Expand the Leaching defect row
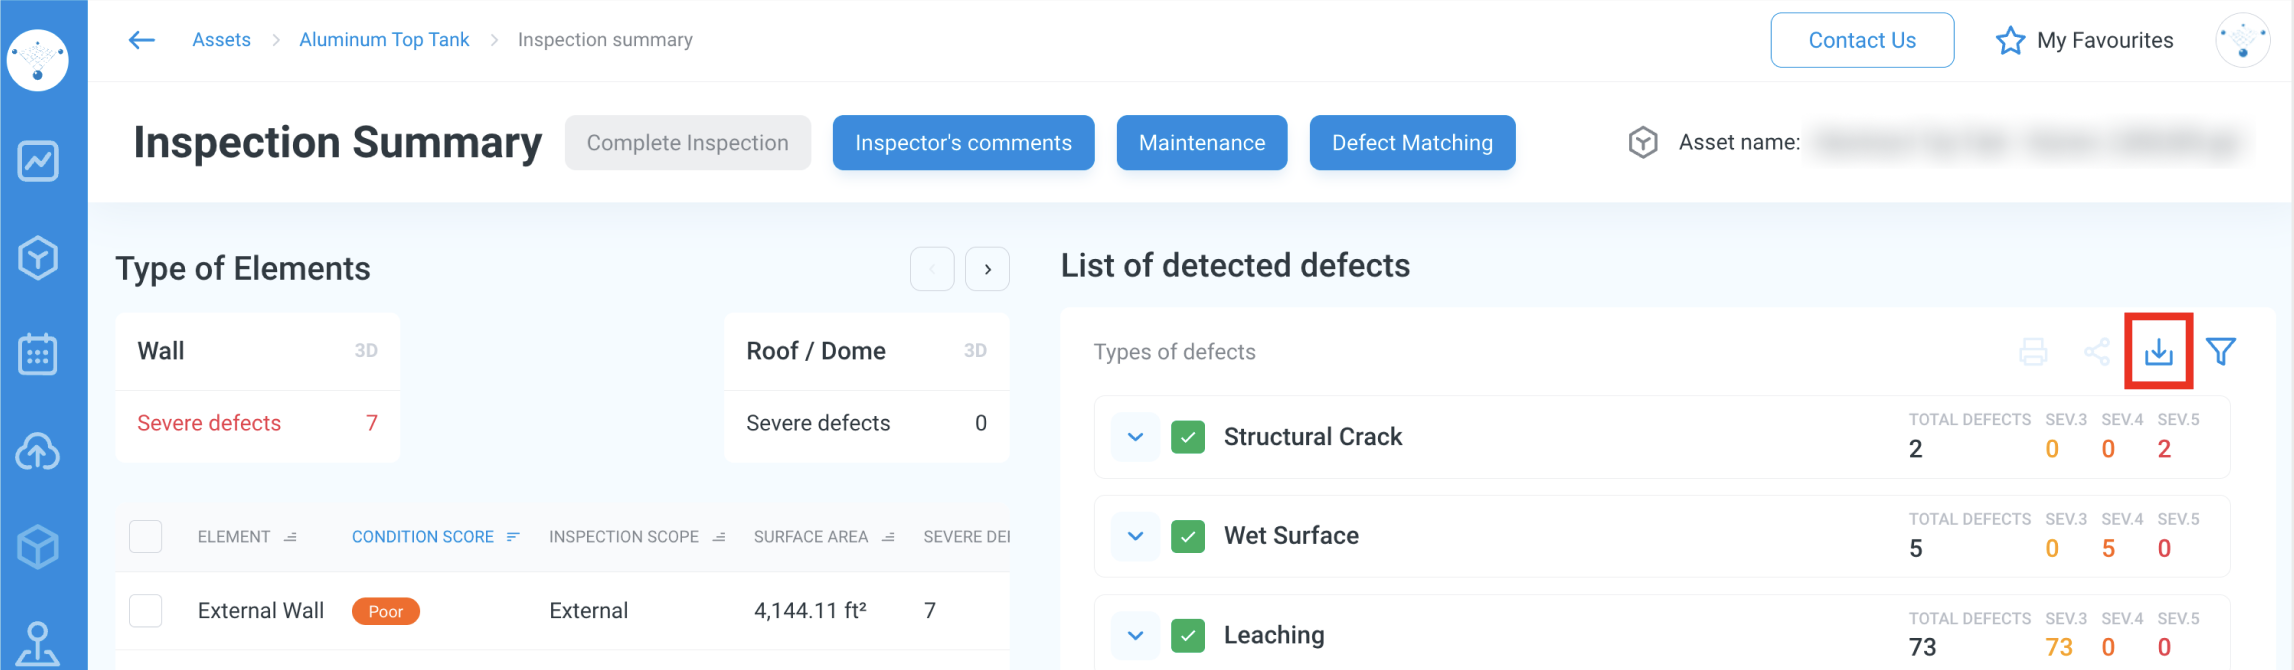The width and height of the screenshot is (2294, 670). 1135,635
